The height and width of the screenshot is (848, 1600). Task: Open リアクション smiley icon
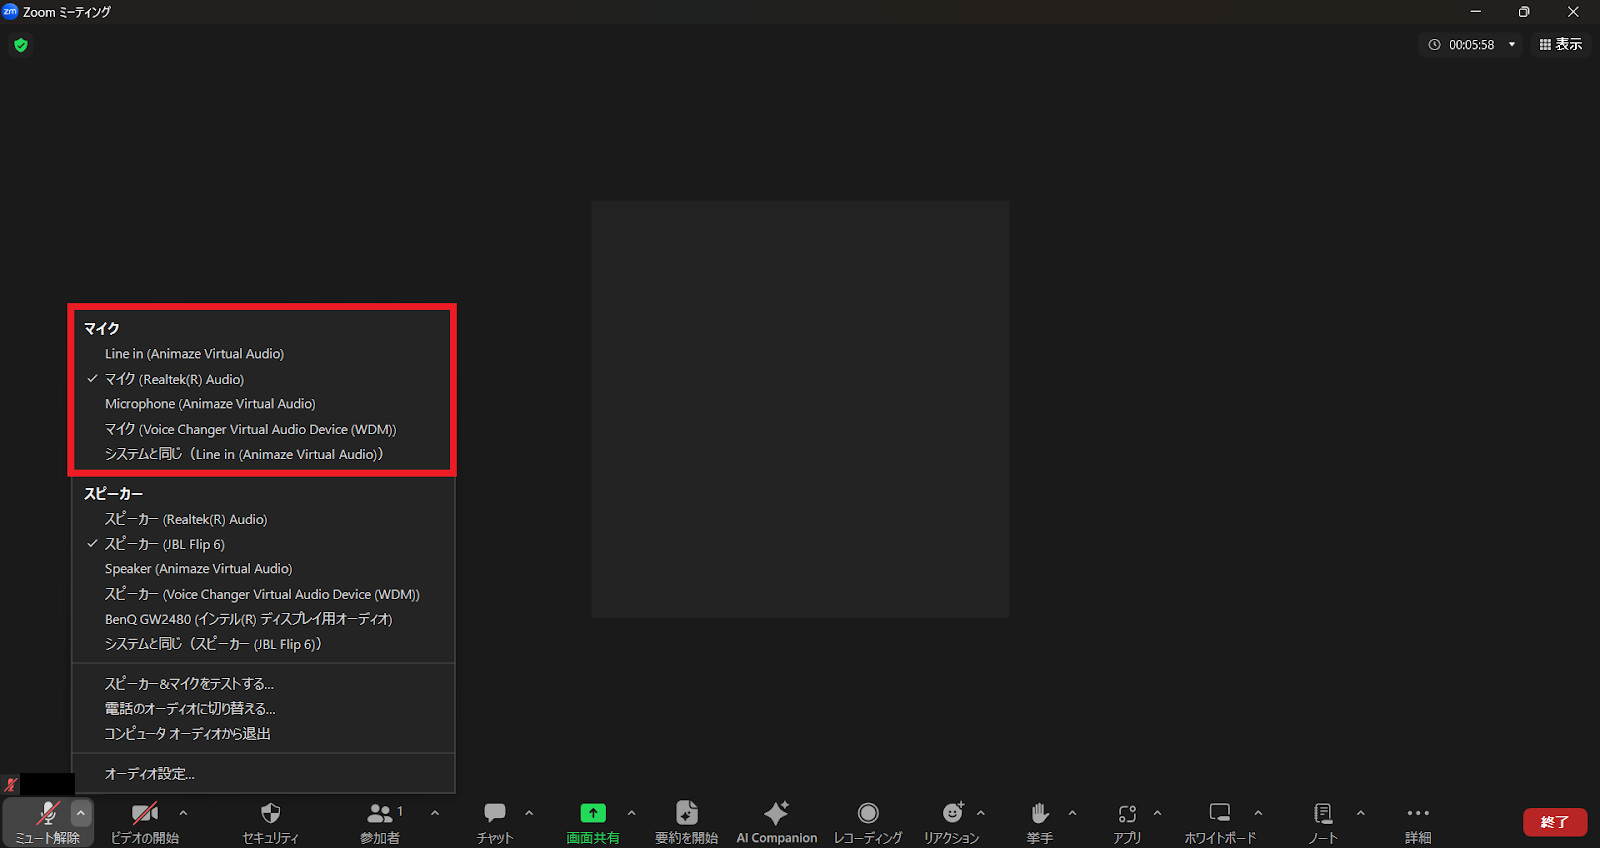point(952,812)
